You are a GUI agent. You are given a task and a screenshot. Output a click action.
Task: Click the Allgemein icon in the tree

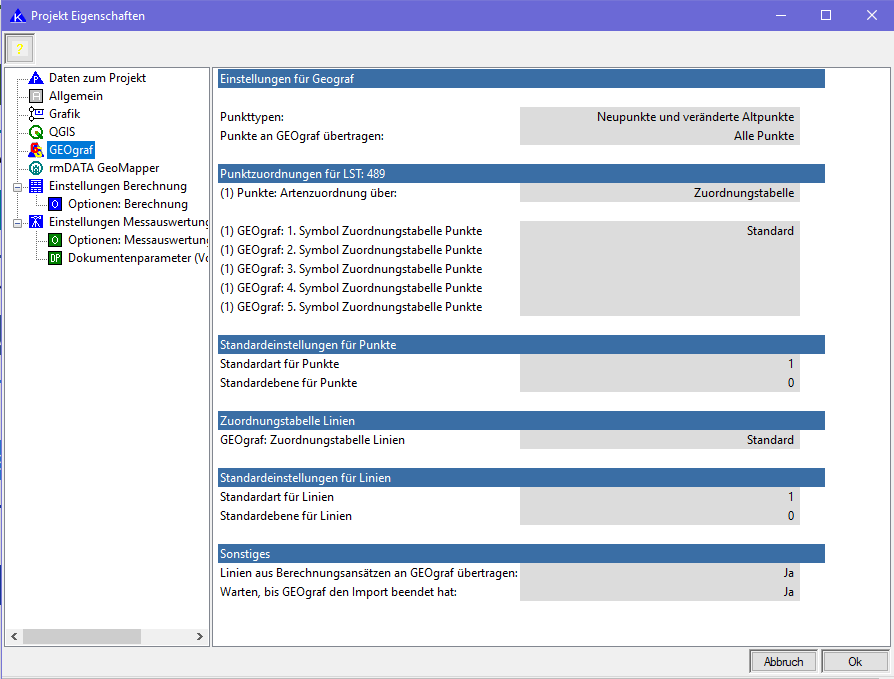[x=36, y=96]
